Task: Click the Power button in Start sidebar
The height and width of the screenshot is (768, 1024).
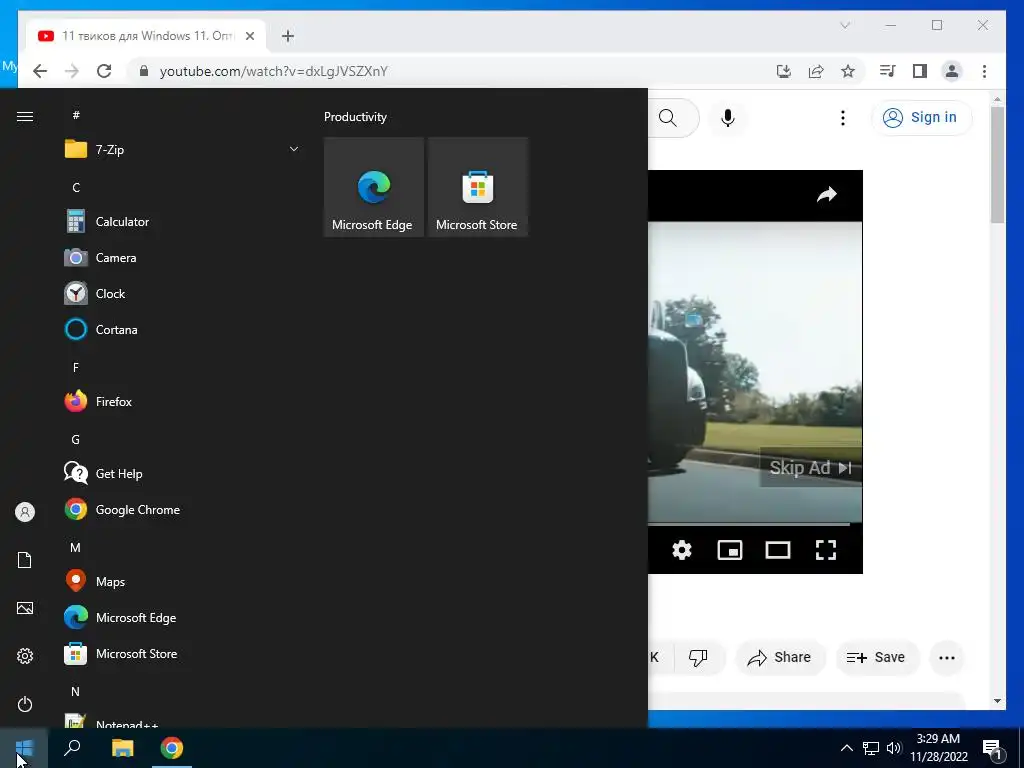Action: tap(25, 704)
